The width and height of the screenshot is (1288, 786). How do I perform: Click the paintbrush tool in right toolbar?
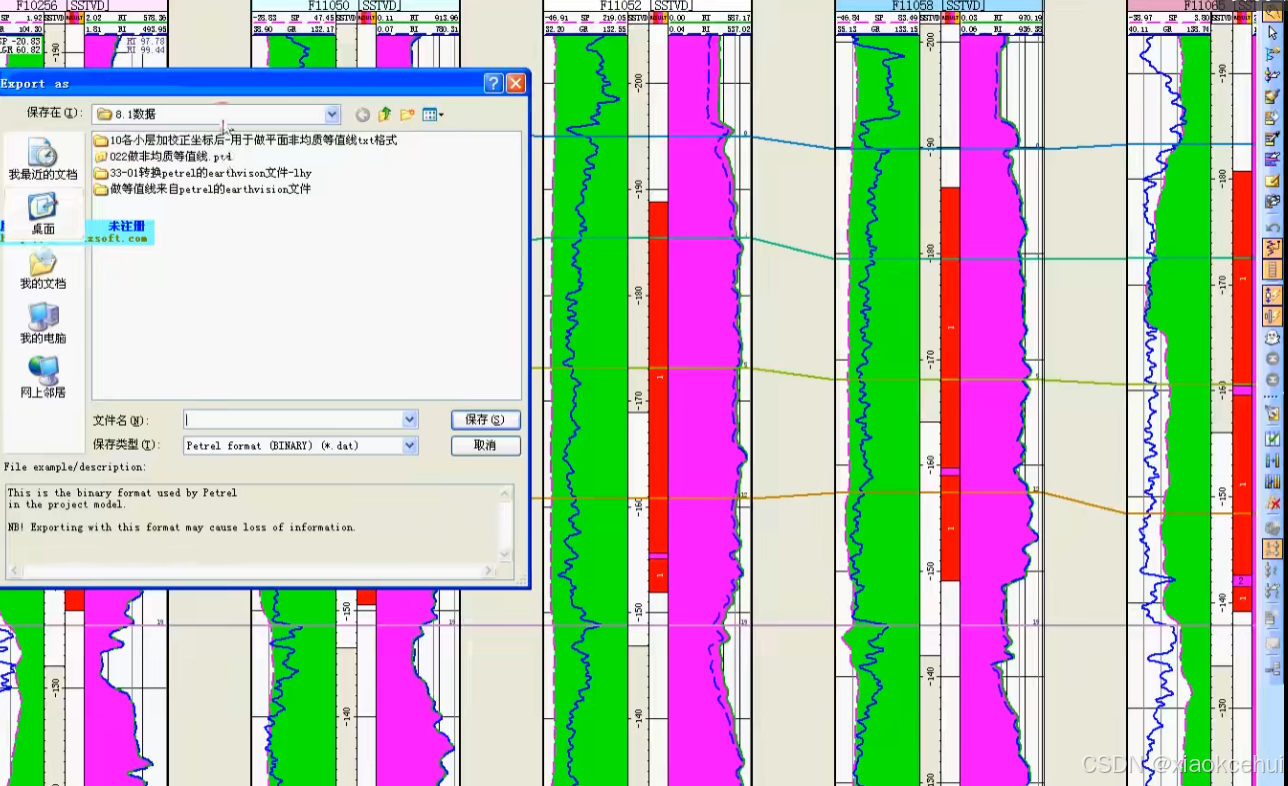1273,96
